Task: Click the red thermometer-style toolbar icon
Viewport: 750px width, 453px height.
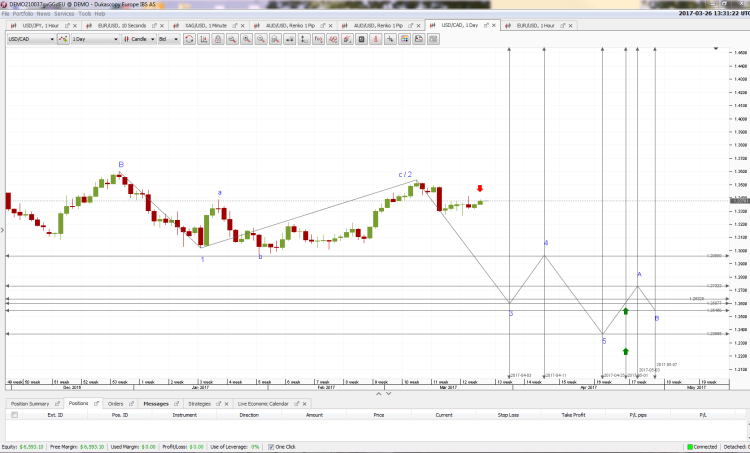Action: [x=376, y=39]
